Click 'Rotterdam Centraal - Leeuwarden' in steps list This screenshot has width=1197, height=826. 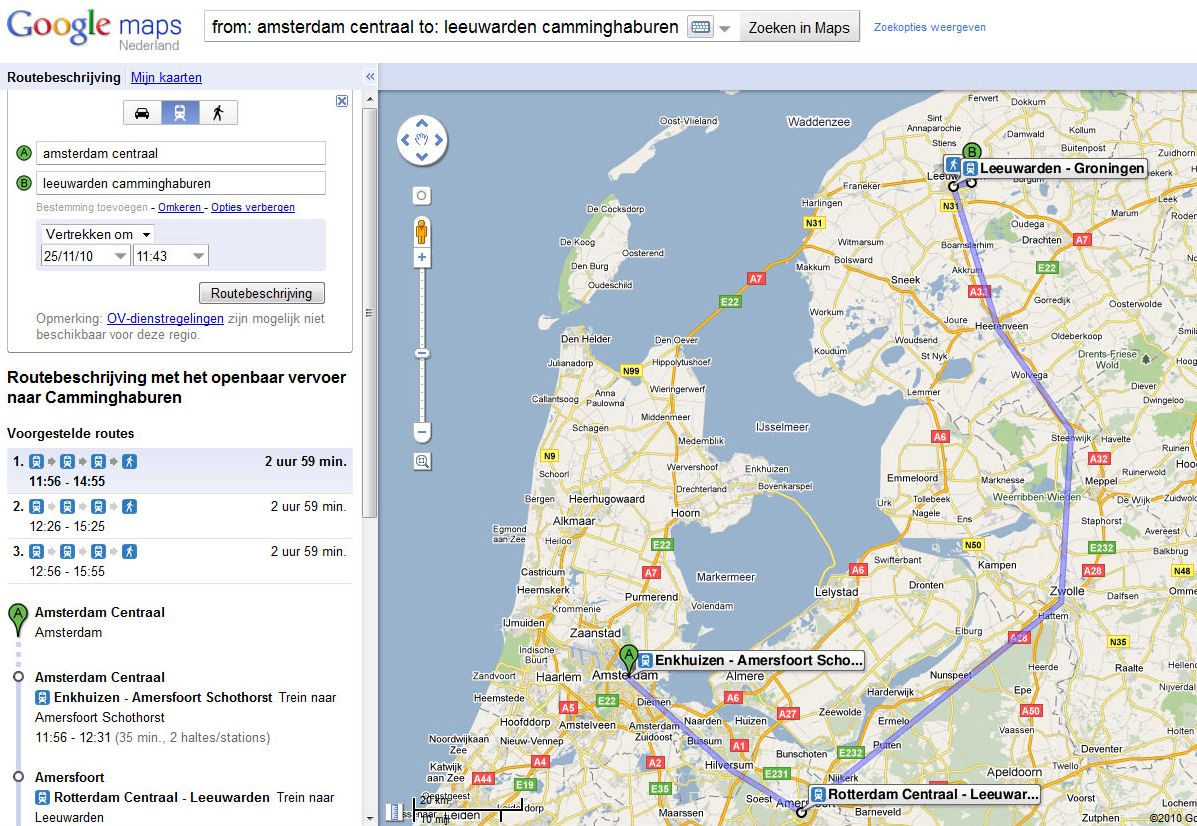pos(162,797)
